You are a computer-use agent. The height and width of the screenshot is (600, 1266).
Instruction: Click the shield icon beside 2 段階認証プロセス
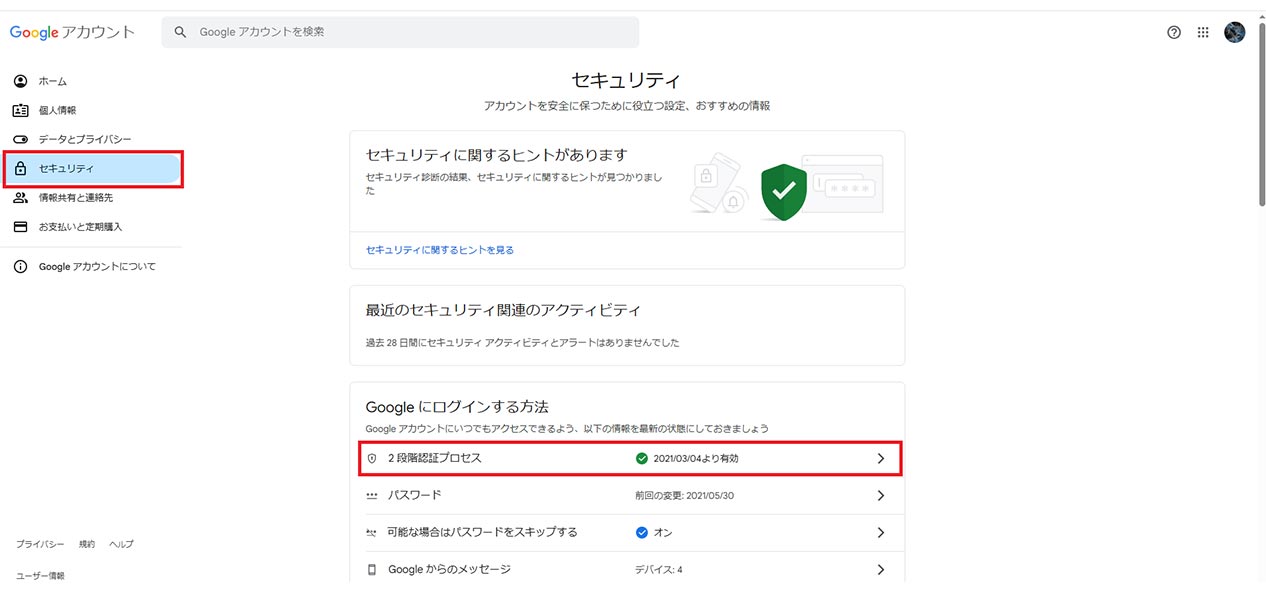372,458
